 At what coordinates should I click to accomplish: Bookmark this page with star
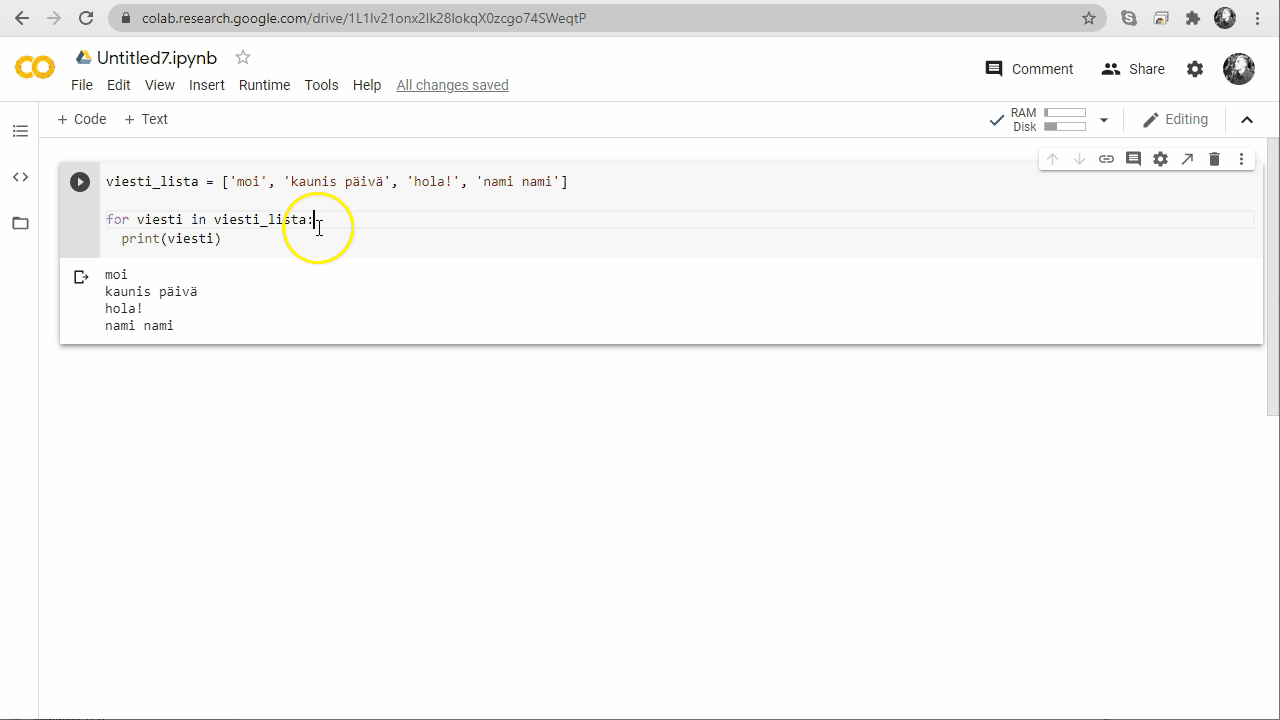coord(1089,18)
